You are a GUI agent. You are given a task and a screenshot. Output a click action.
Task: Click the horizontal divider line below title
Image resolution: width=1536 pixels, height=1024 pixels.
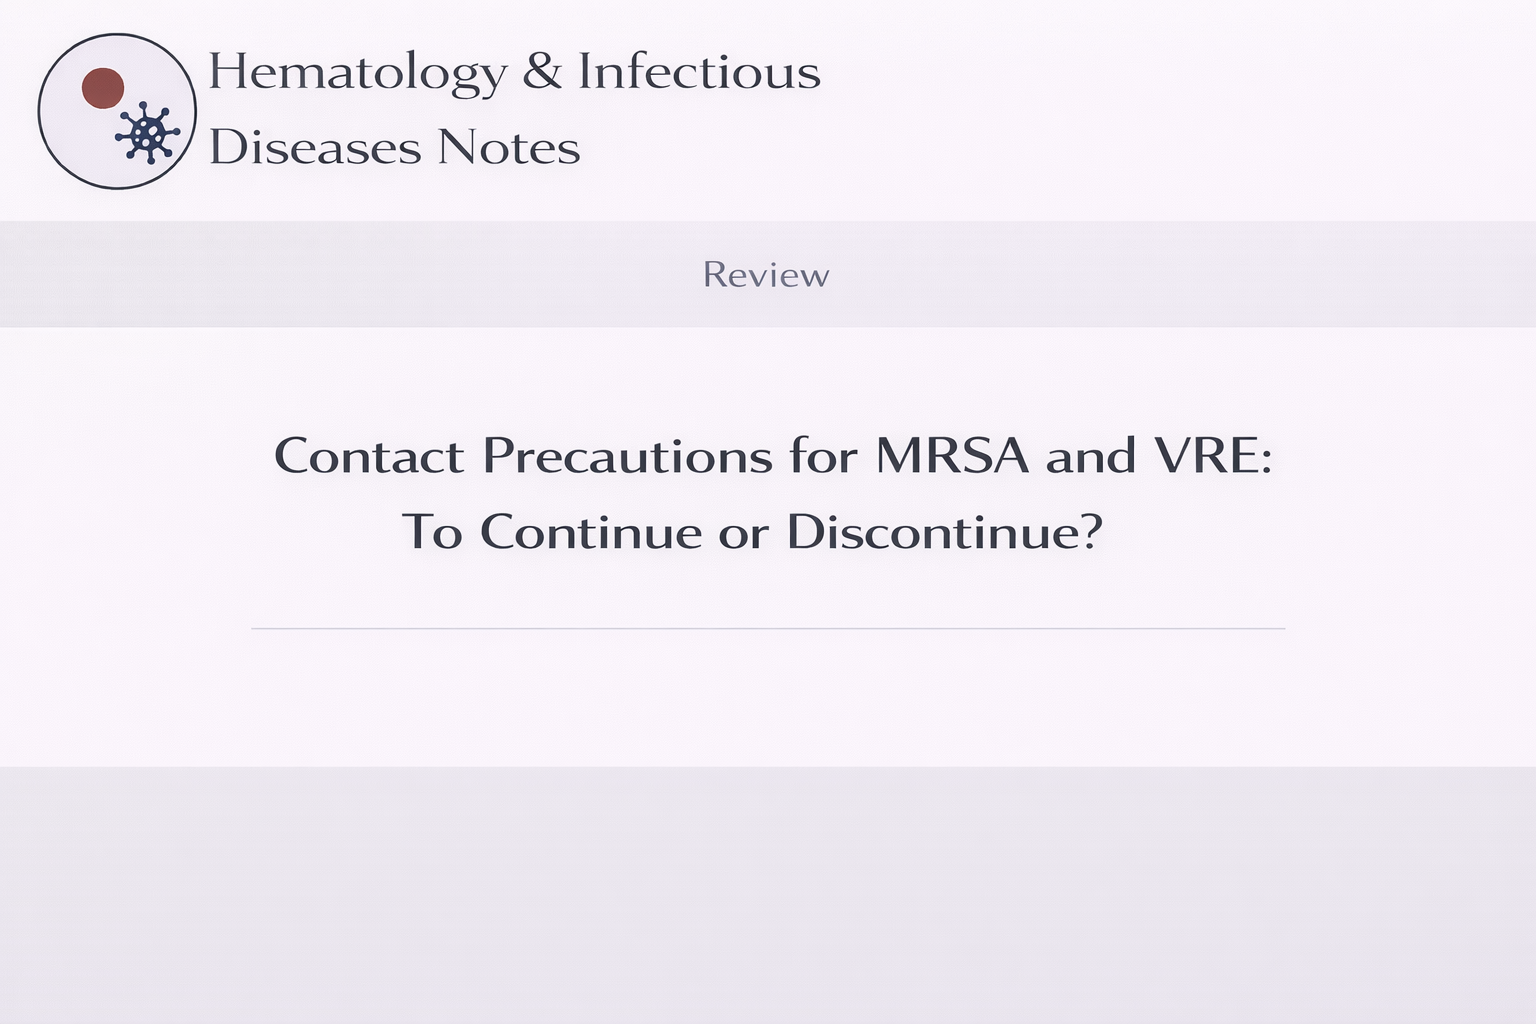tap(768, 629)
